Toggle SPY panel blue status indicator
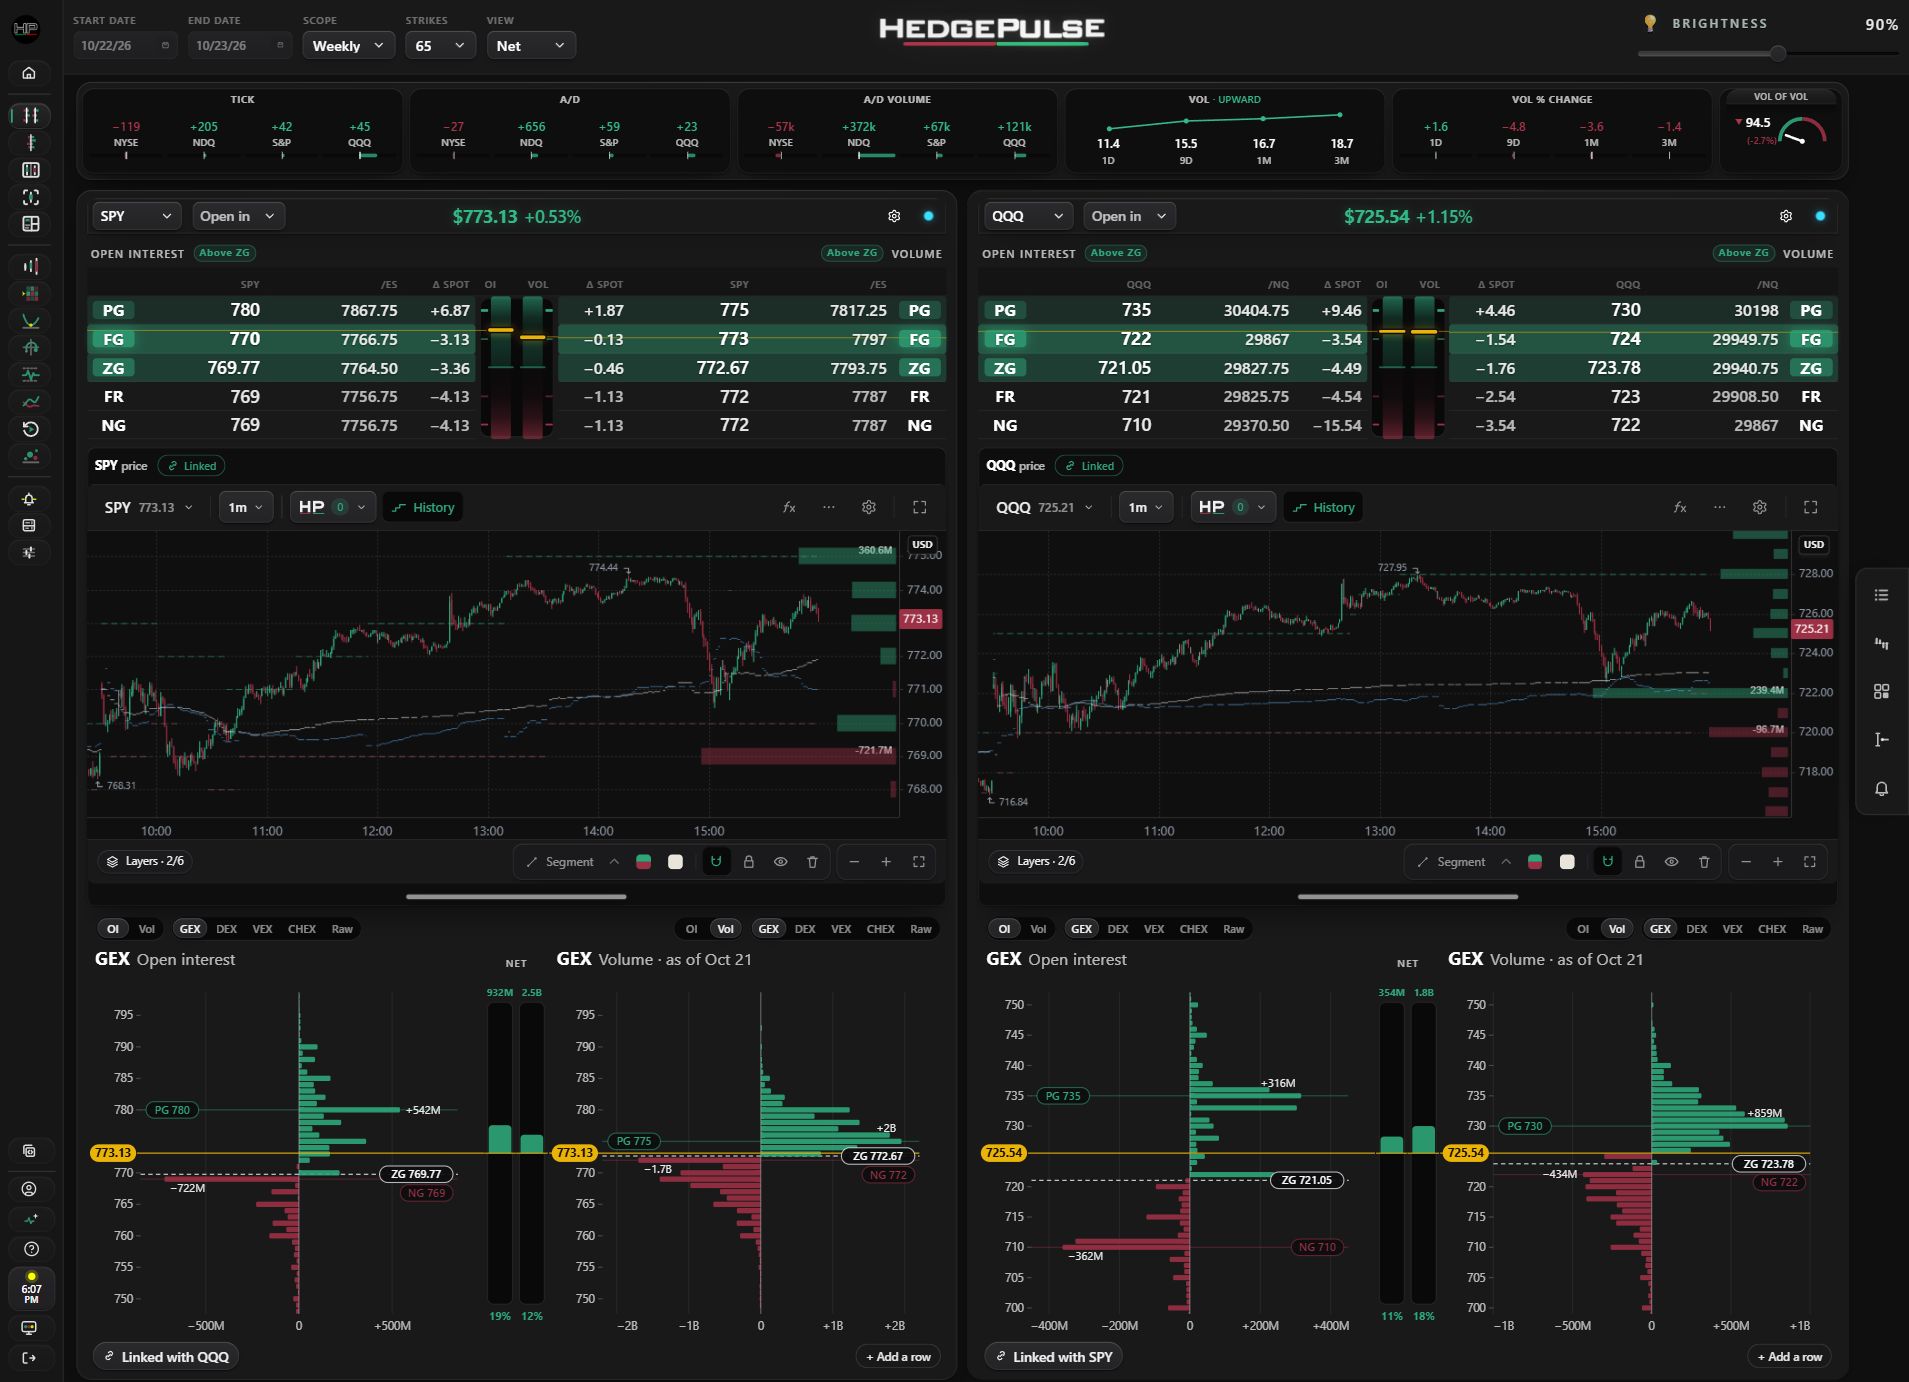1909x1382 pixels. (928, 216)
